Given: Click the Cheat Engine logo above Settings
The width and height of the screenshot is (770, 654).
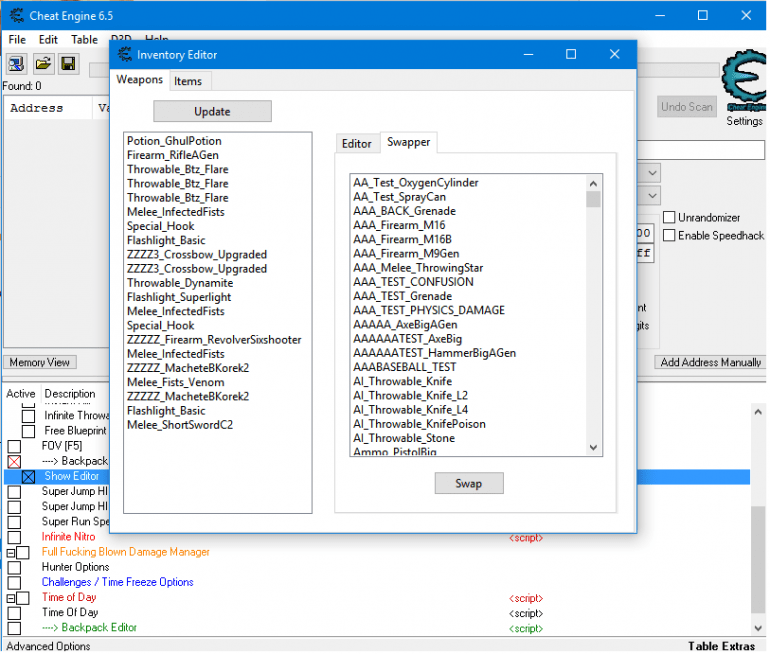Looking at the screenshot, I should pos(744,85).
